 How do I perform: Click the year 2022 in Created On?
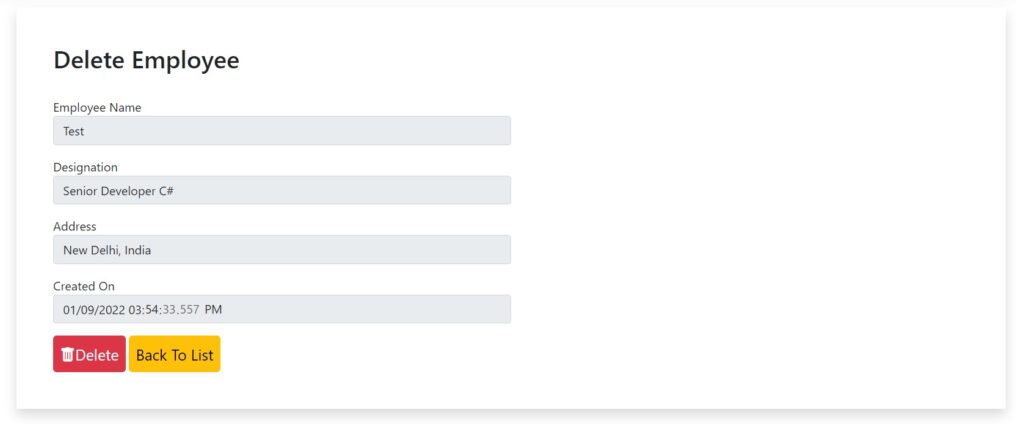(x=111, y=310)
